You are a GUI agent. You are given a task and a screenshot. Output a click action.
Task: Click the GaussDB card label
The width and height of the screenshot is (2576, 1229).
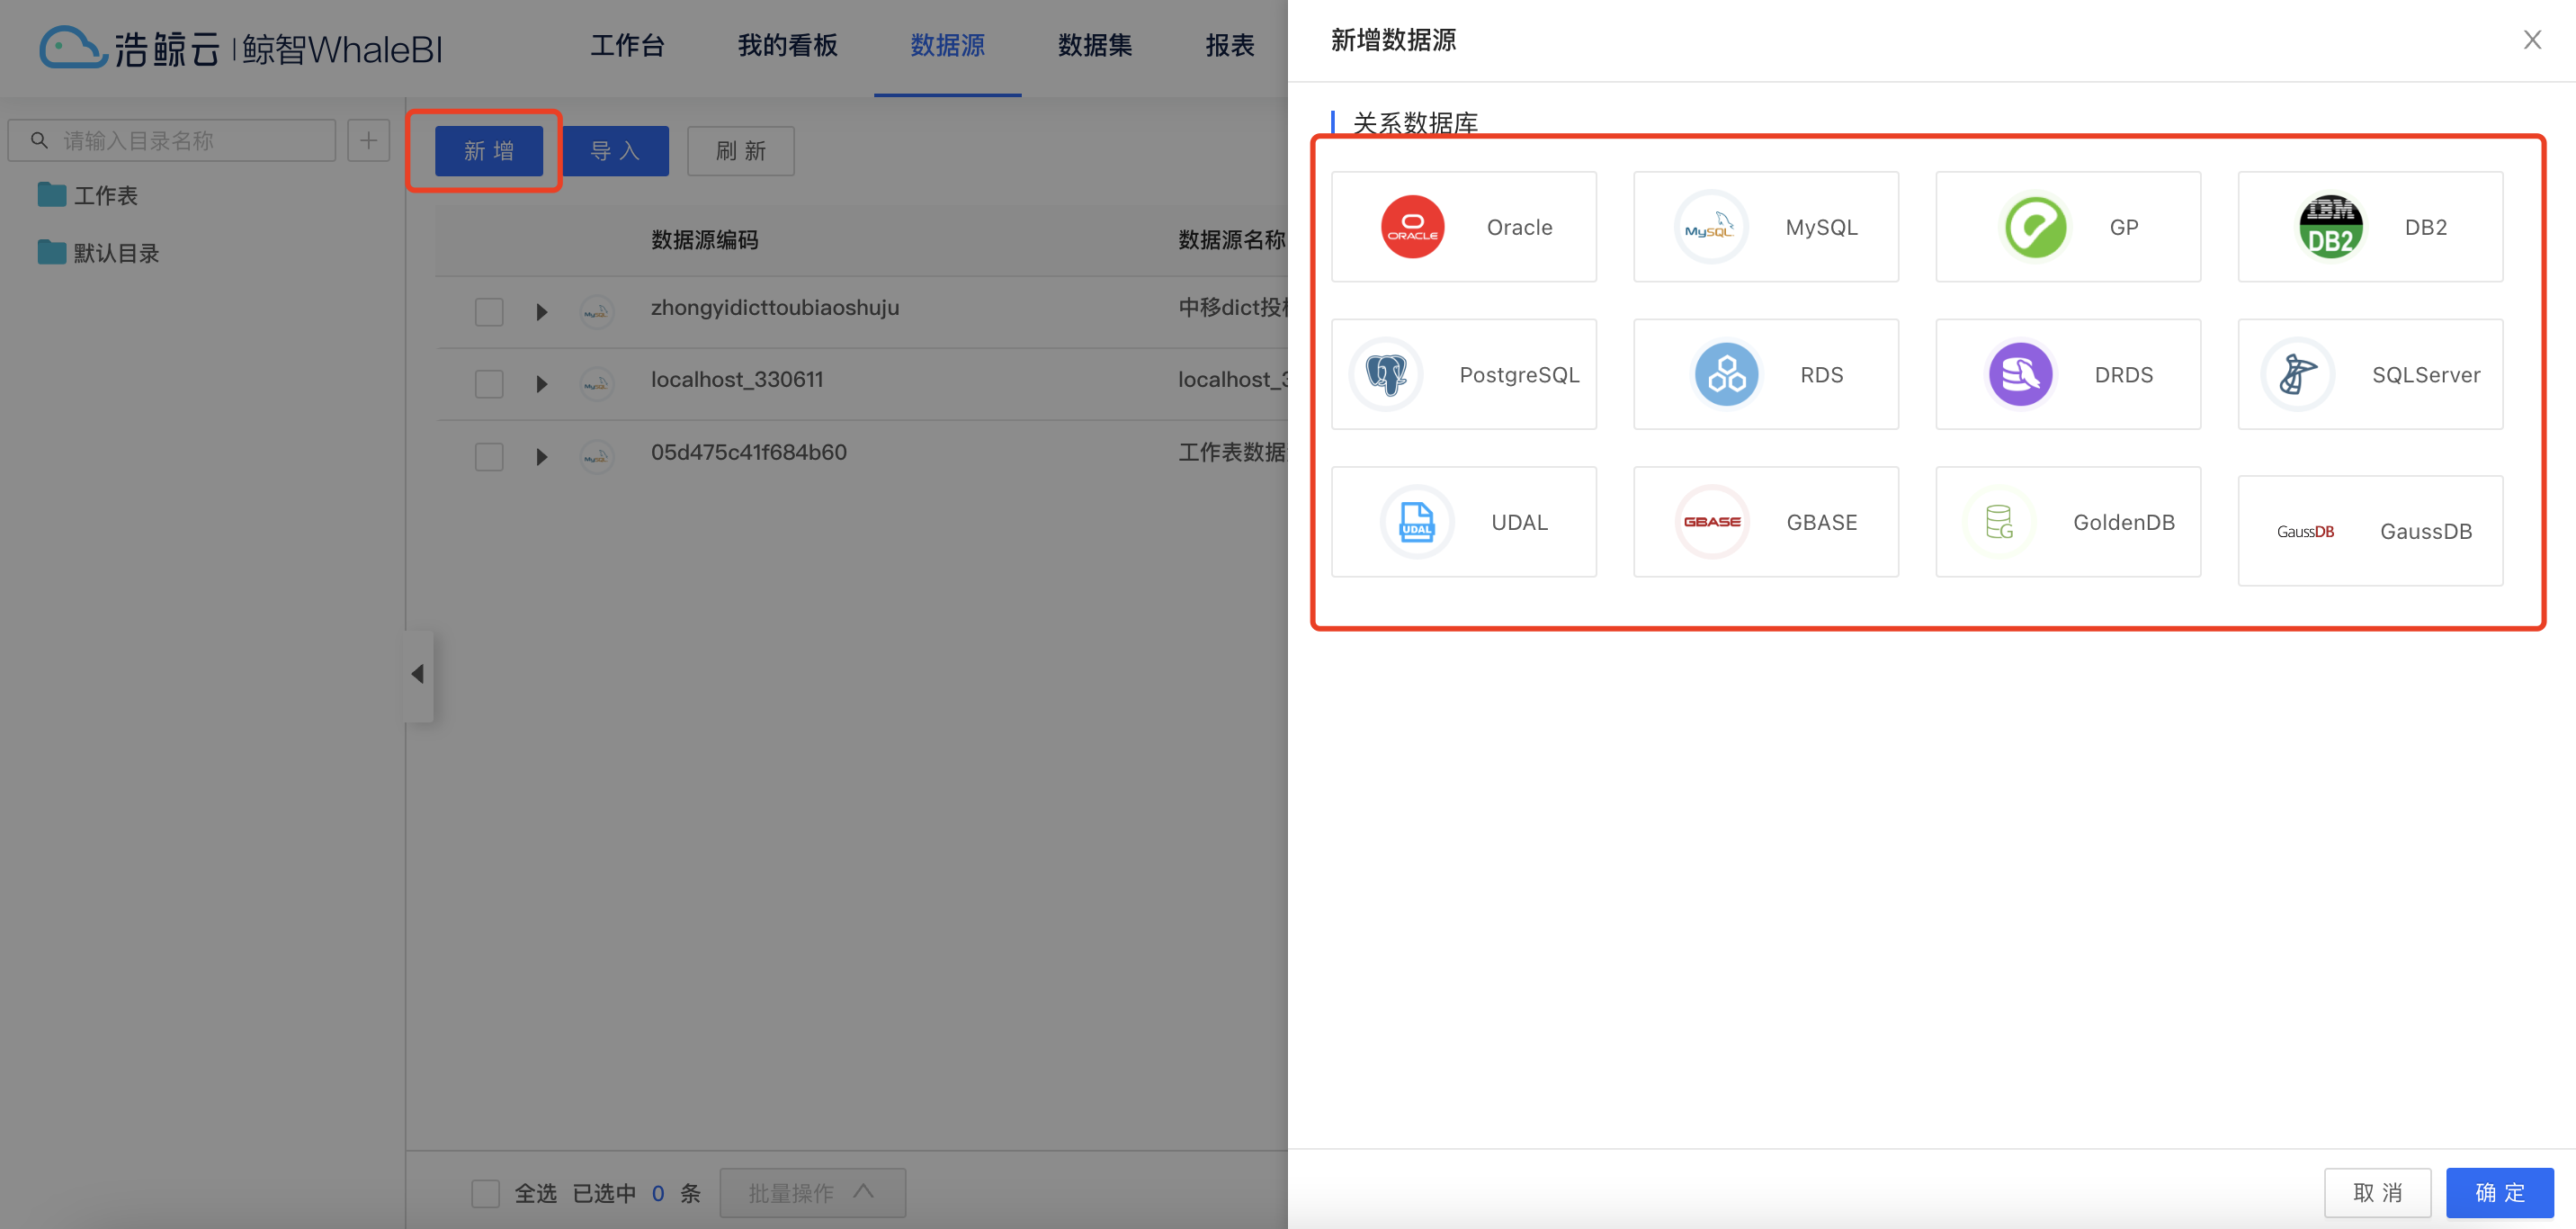pyautogui.click(x=2426, y=531)
